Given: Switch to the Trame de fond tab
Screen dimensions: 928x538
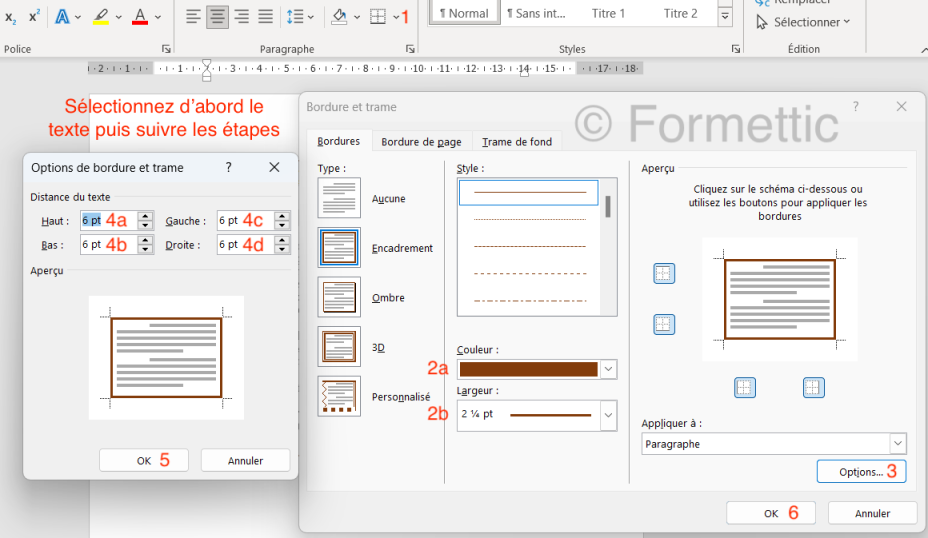Looking at the screenshot, I should 517,142.
